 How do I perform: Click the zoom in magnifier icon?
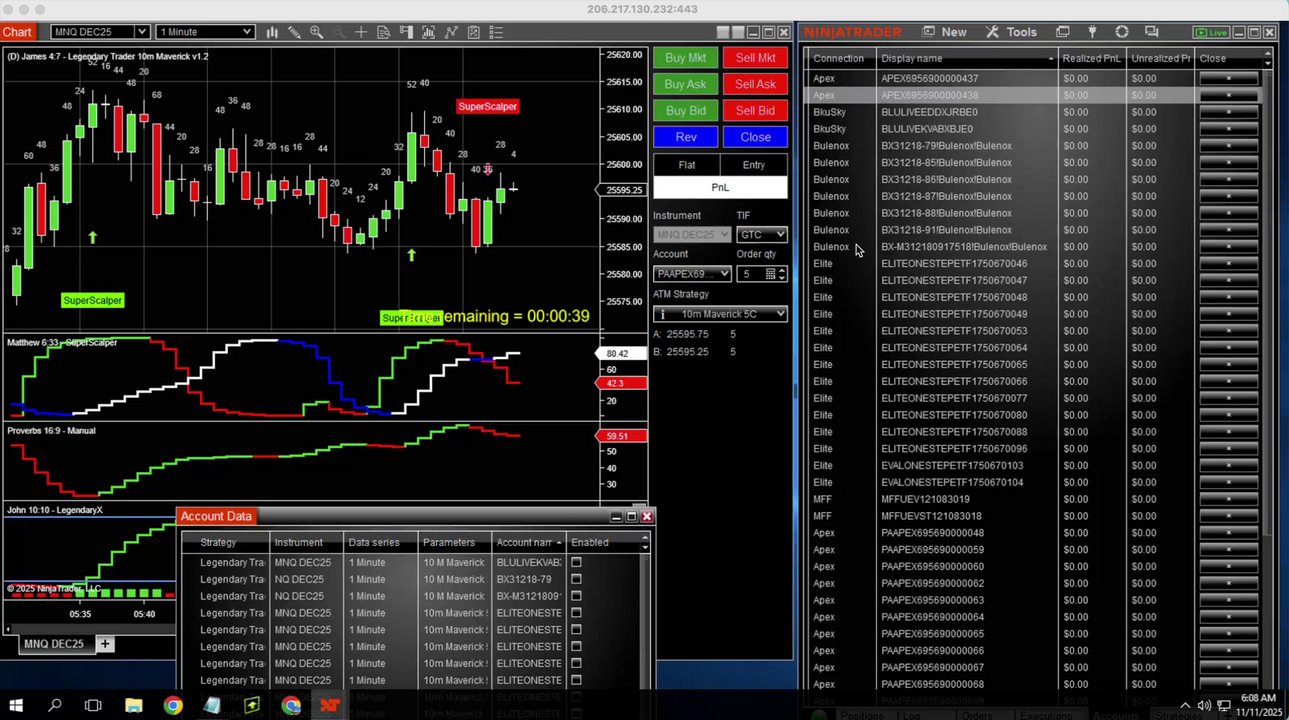tap(316, 32)
